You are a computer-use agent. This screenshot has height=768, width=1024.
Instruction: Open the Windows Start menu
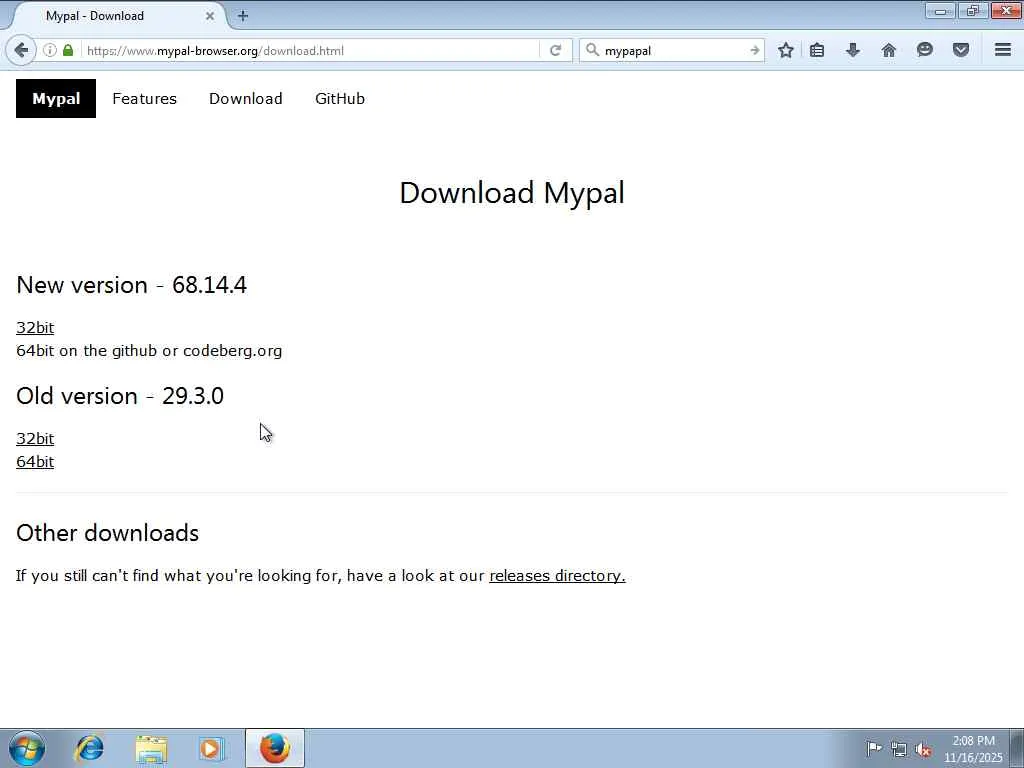click(x=27, y=748)
